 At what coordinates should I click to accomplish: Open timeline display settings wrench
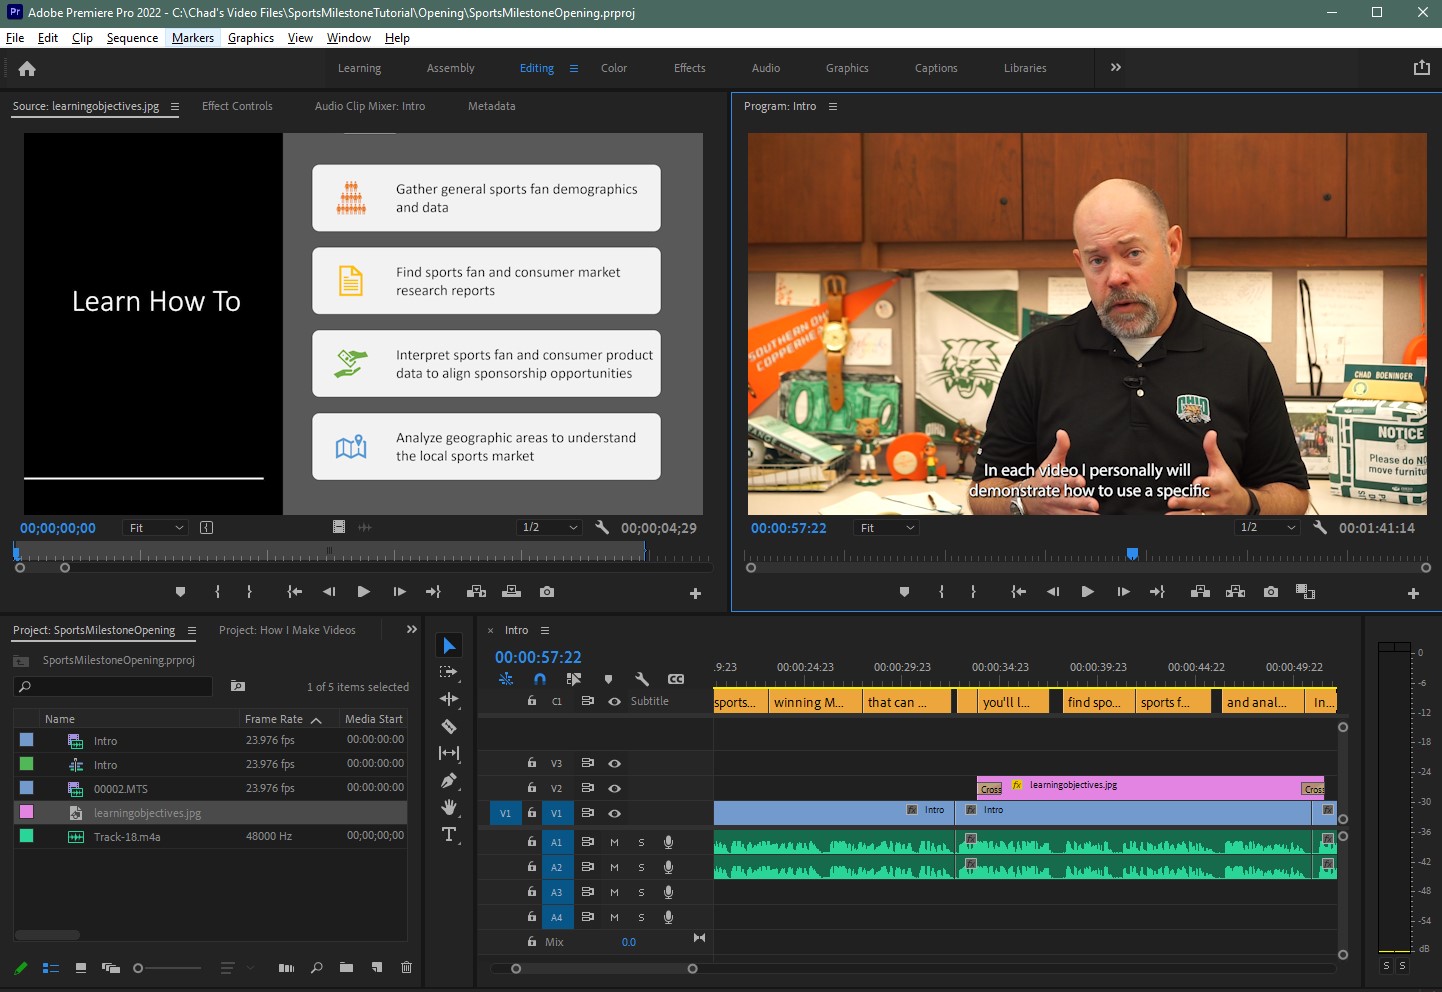(x=642, y=679)
